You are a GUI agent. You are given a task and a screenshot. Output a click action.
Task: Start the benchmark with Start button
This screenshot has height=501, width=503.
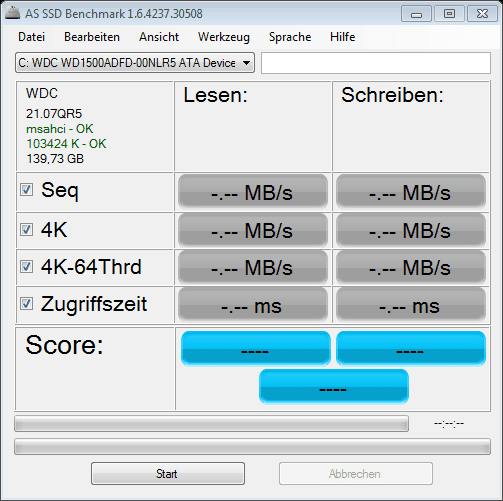point(168,473)
